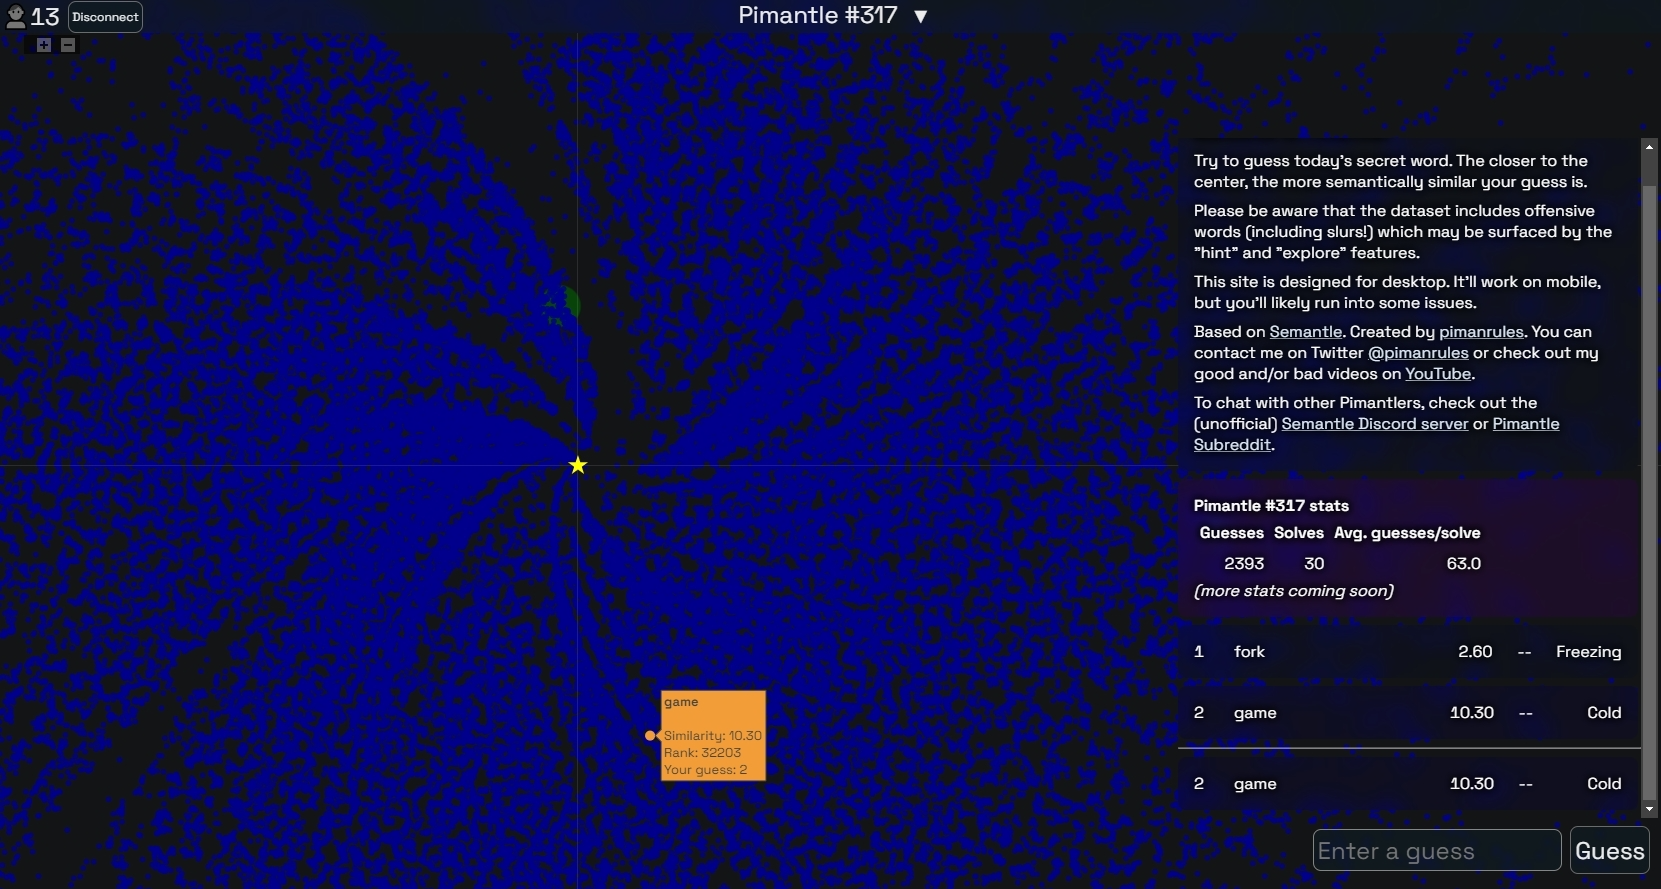The width and height of the screenshot is (1661, 889).
Task: Click the green cluster on the map
Action: [567, 302]
